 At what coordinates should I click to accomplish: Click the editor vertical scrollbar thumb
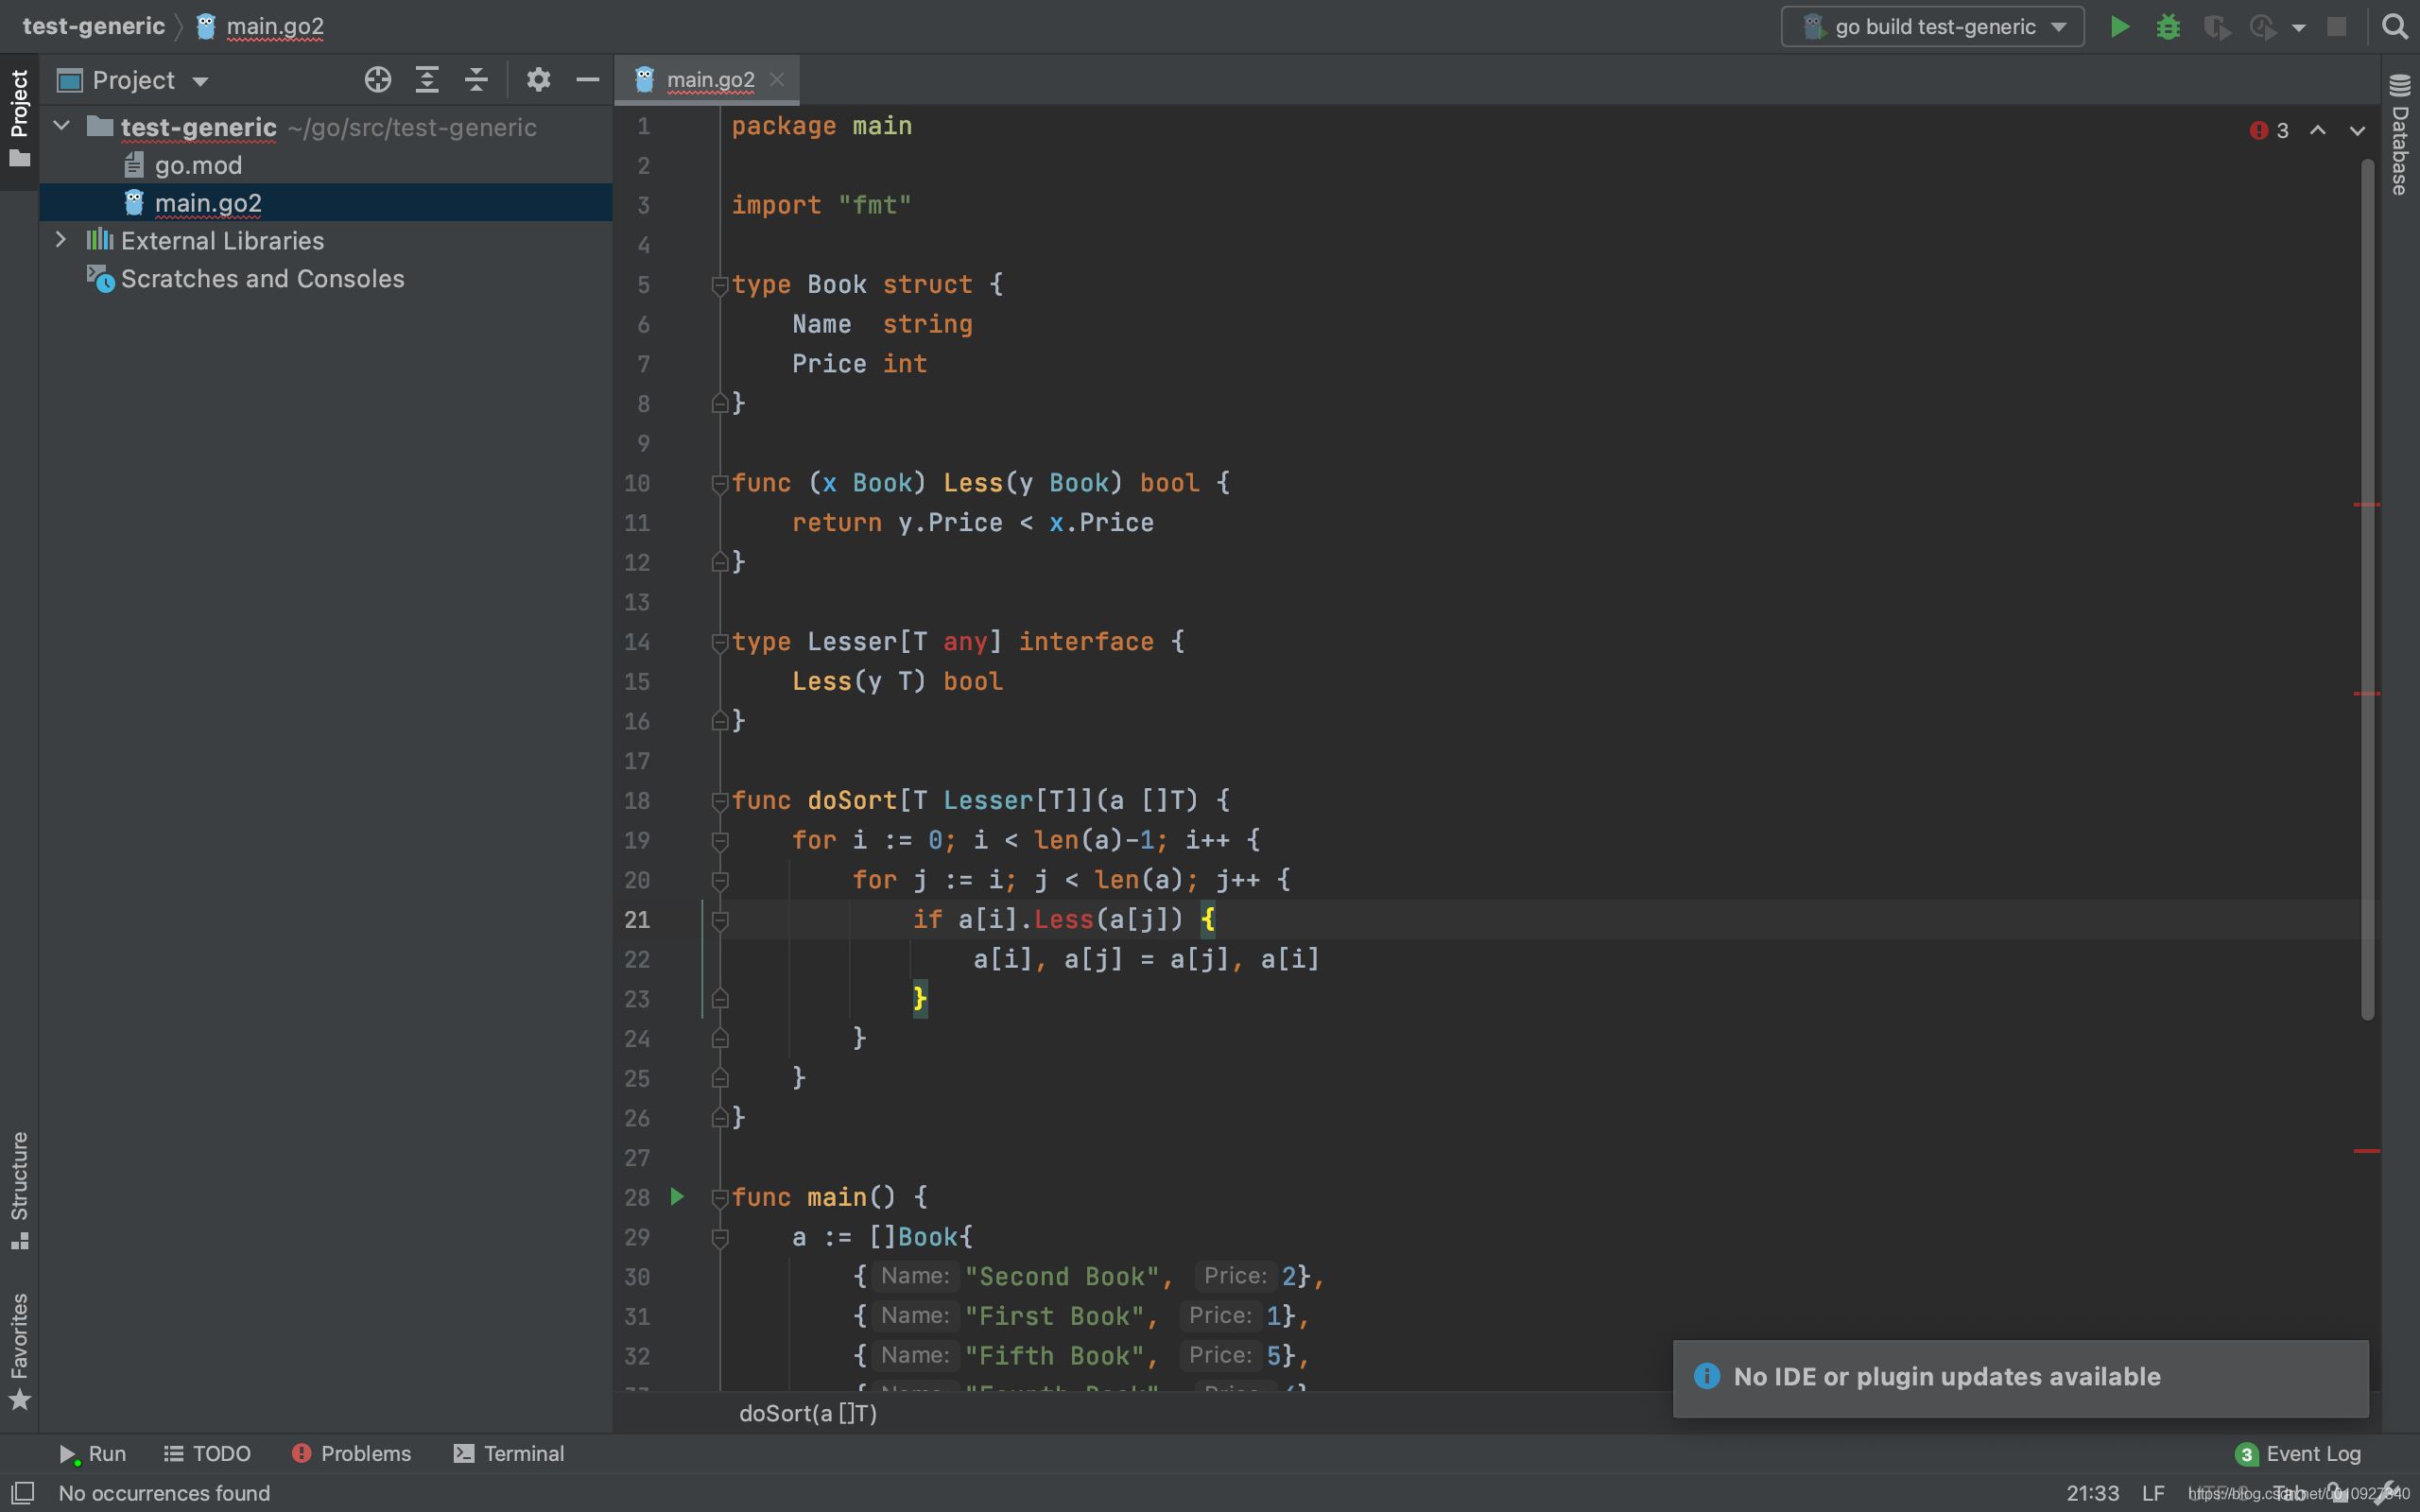(x=2367, y=590)
